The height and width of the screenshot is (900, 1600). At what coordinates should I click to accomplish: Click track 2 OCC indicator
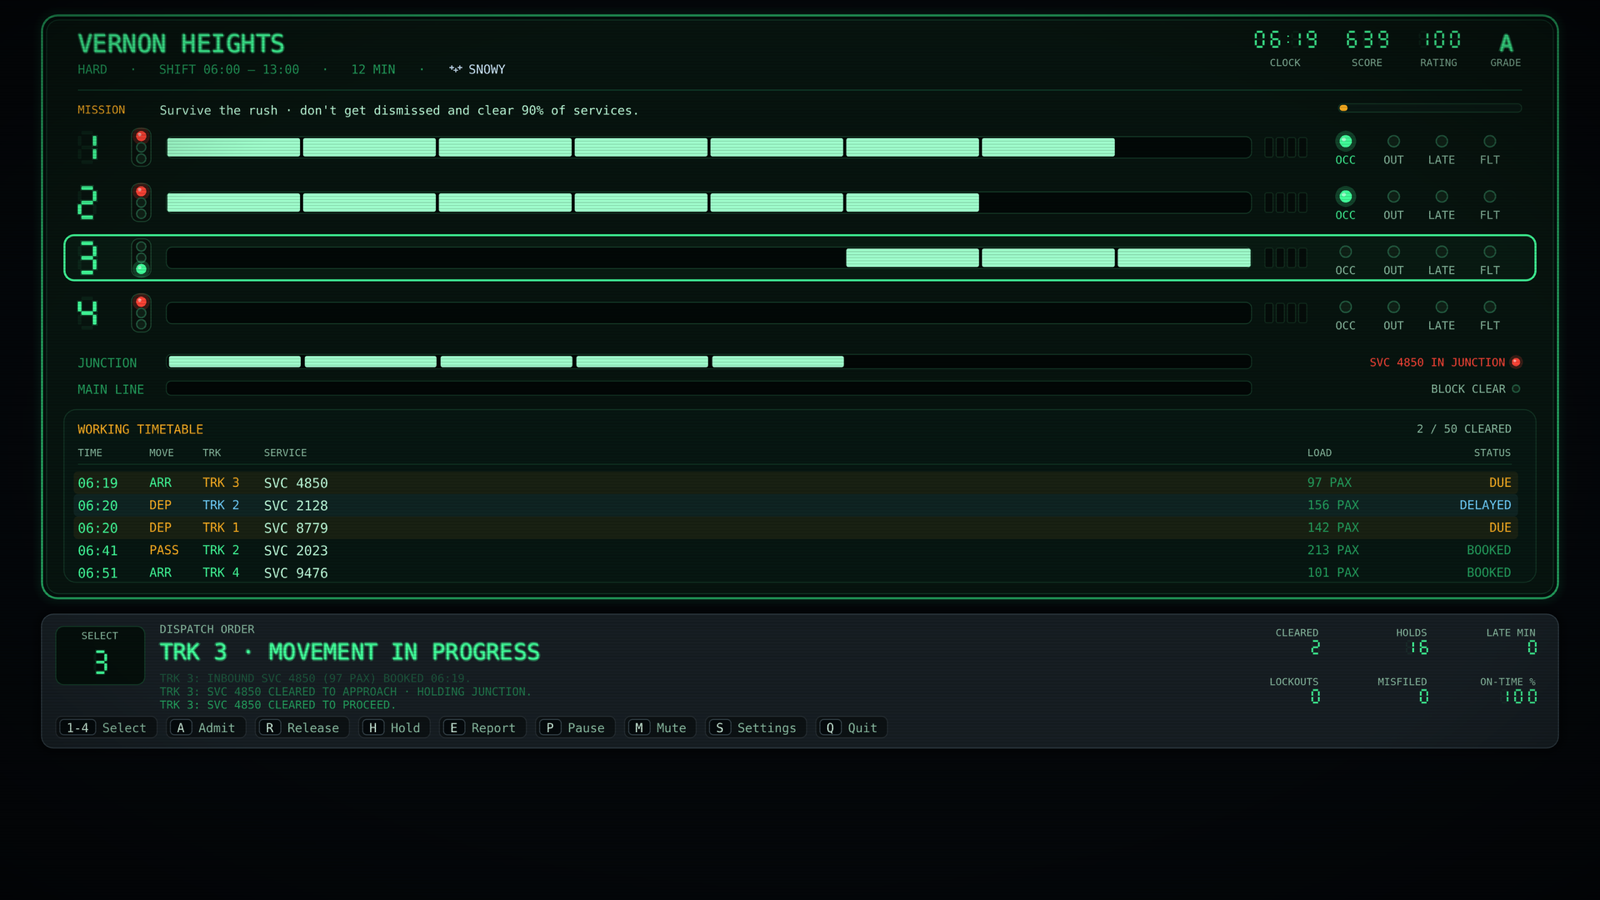pyautogui.click(x=1345, y=197)
